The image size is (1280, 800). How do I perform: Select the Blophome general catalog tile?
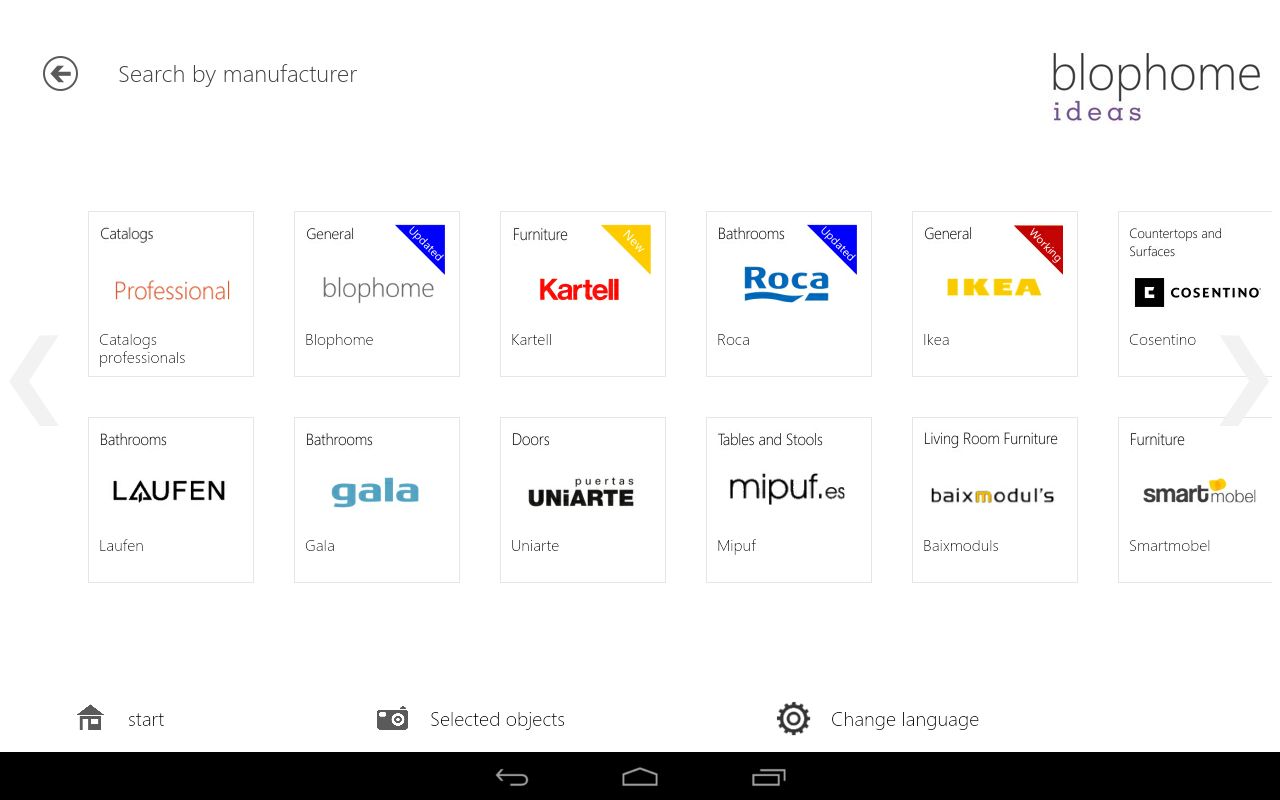377,294
